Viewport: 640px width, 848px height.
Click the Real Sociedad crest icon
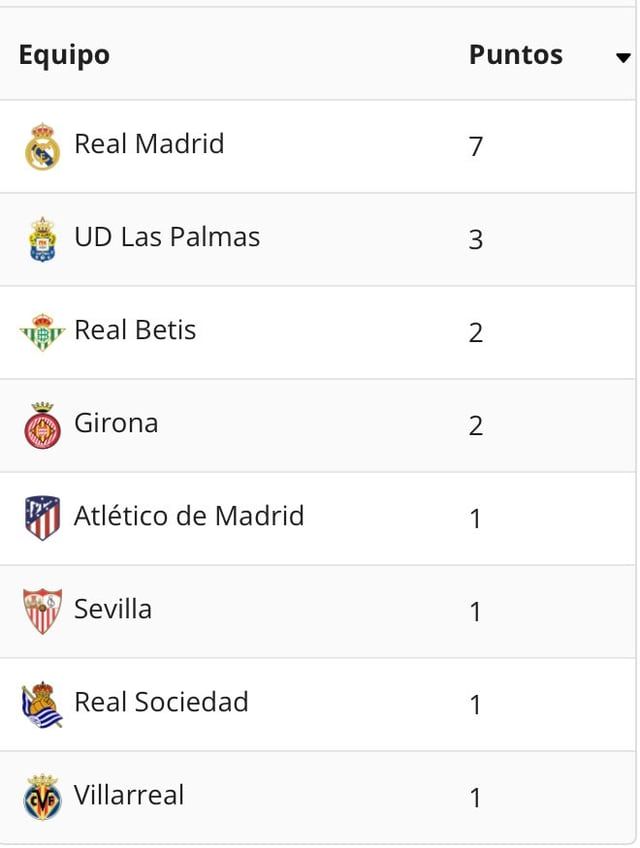[x=42, y=704]
